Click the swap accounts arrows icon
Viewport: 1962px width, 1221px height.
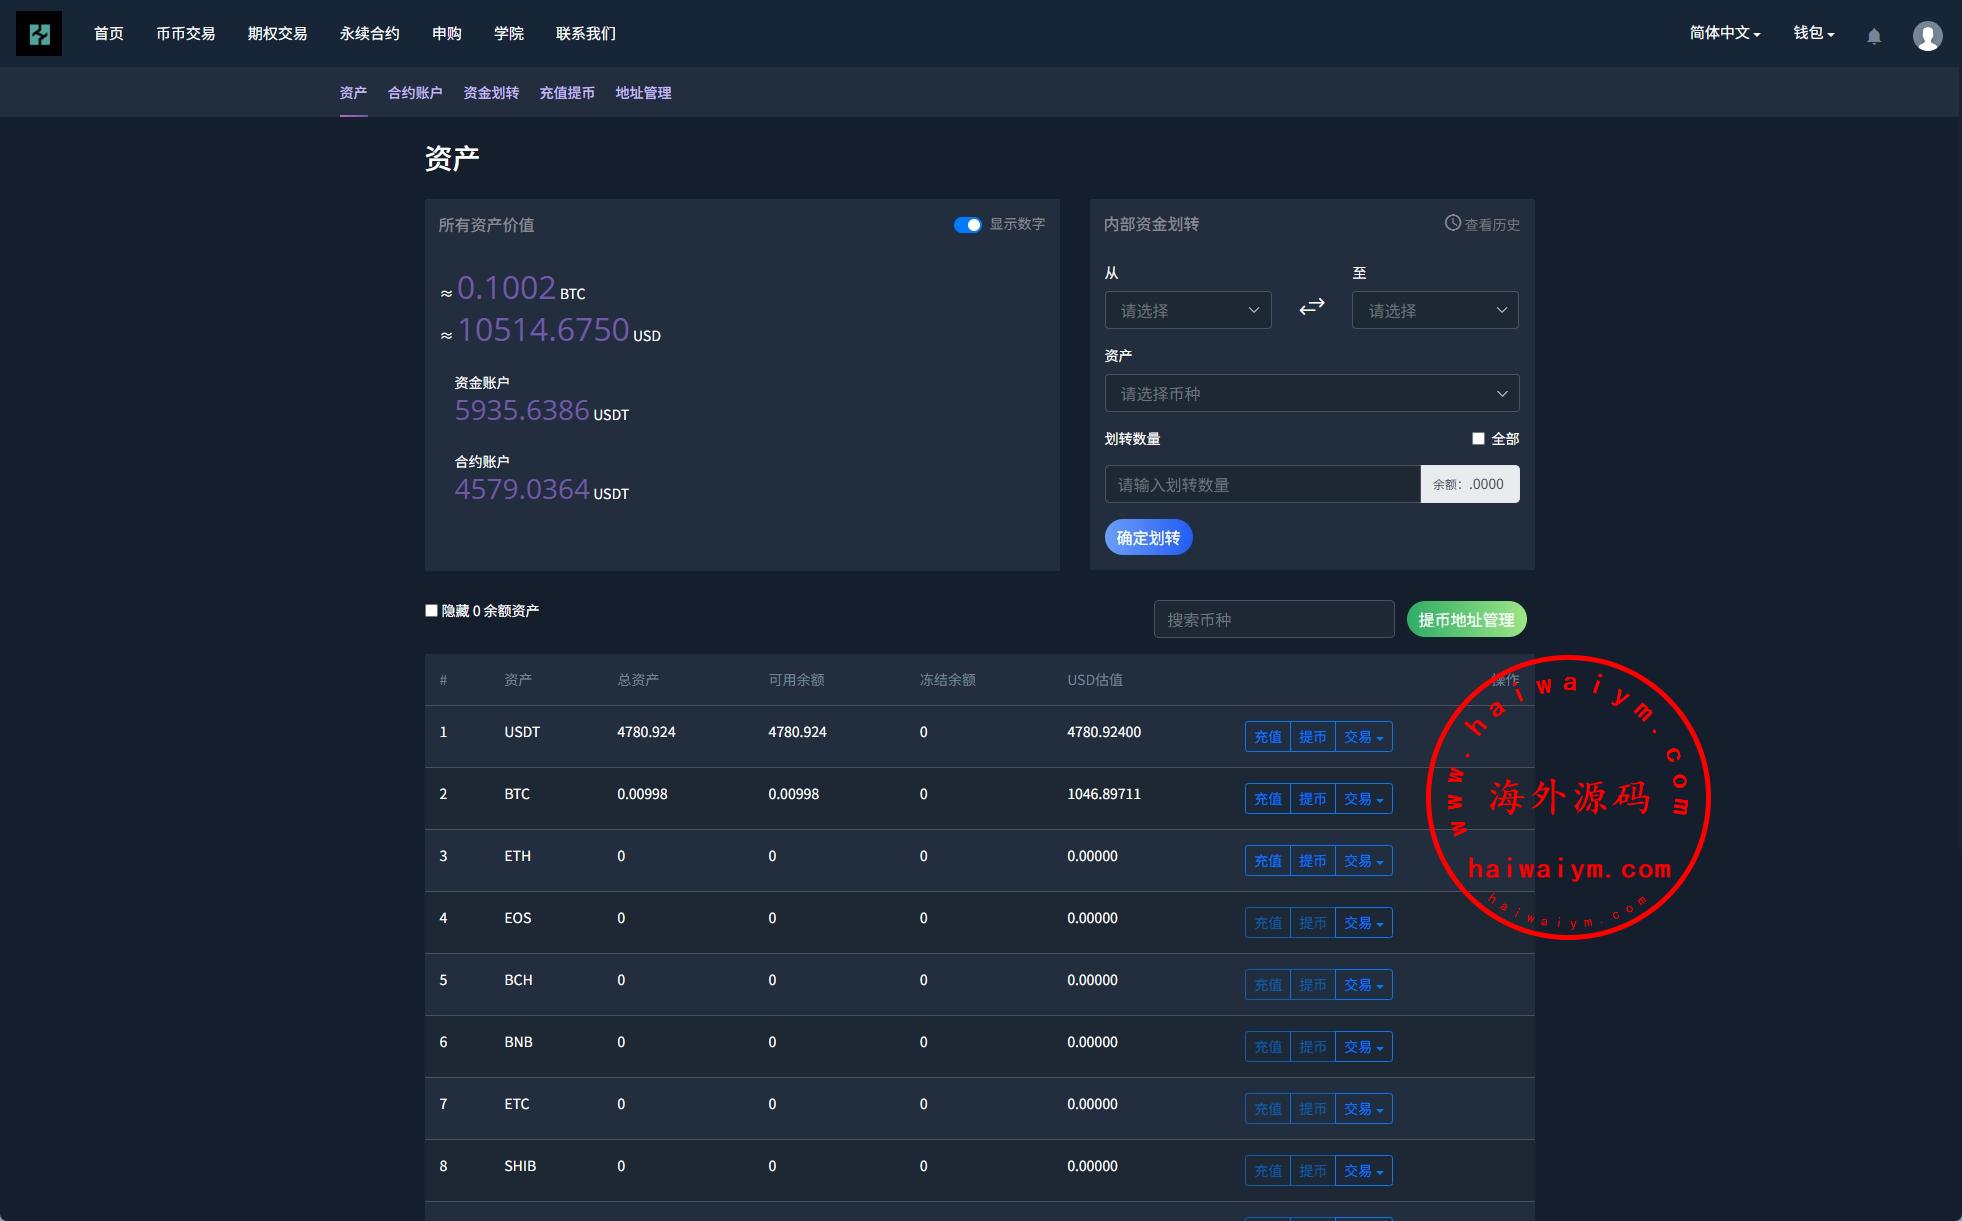pyautogui.click(x=1312, y=307)
